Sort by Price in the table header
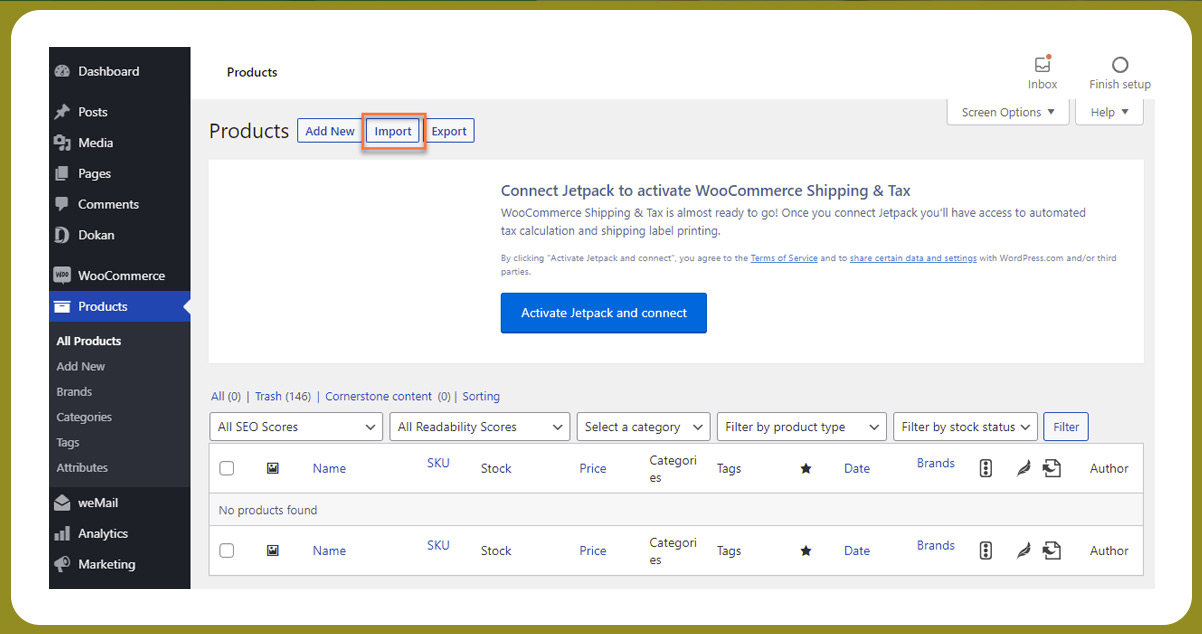The height and width of the screenshot is (634, 1202). [x=593, y=468]
